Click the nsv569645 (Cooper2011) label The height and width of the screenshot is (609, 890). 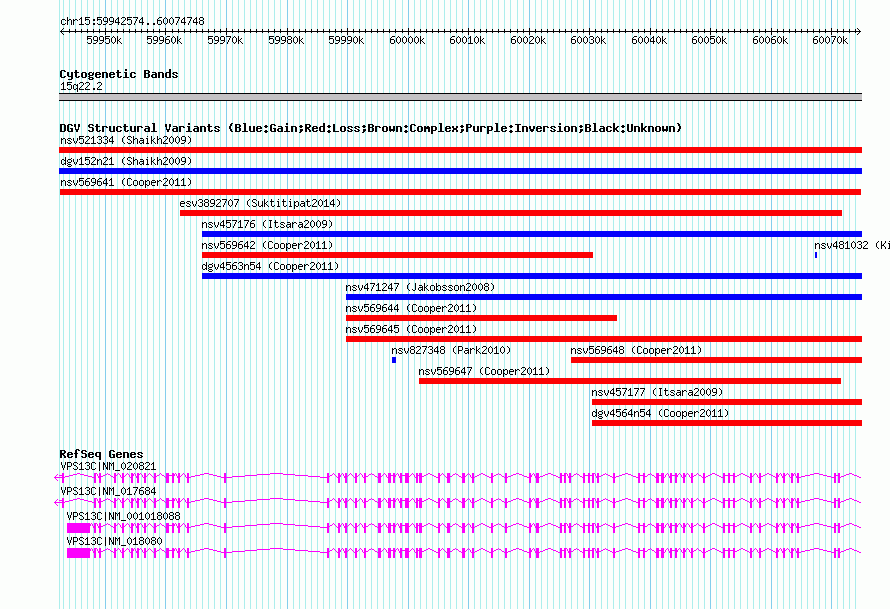412,329
